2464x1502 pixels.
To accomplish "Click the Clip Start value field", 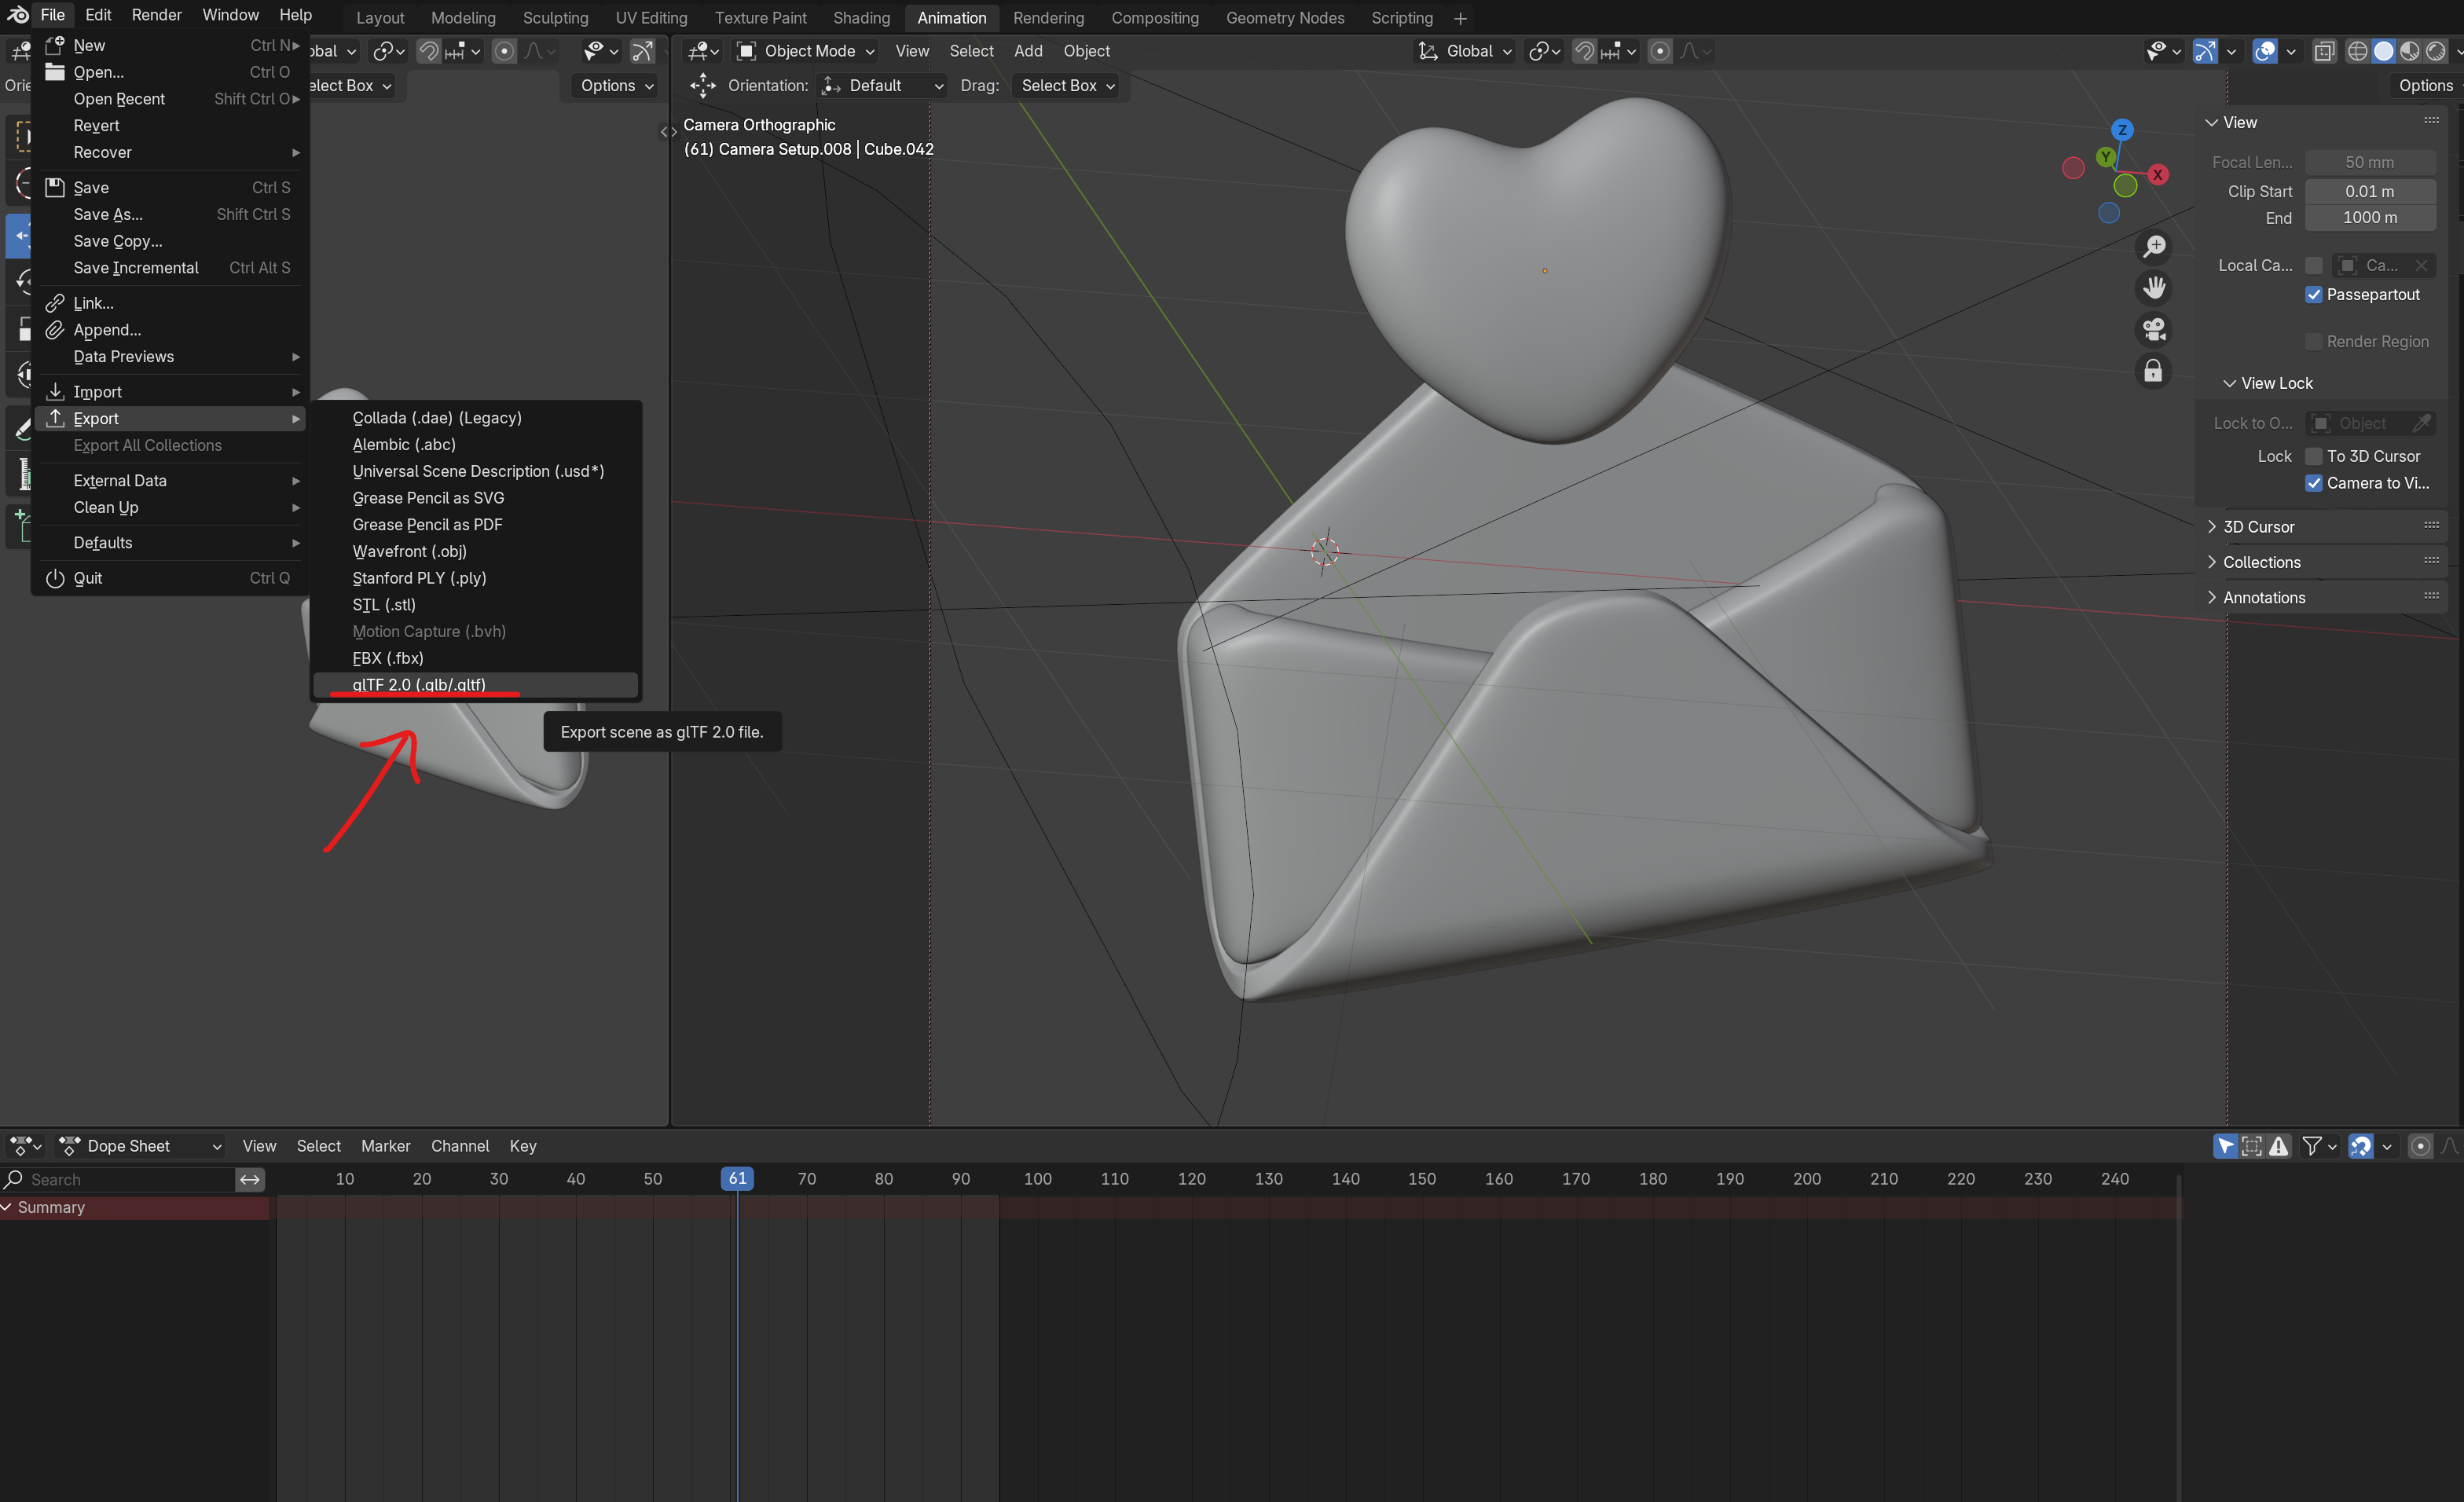I will 2368,191.
